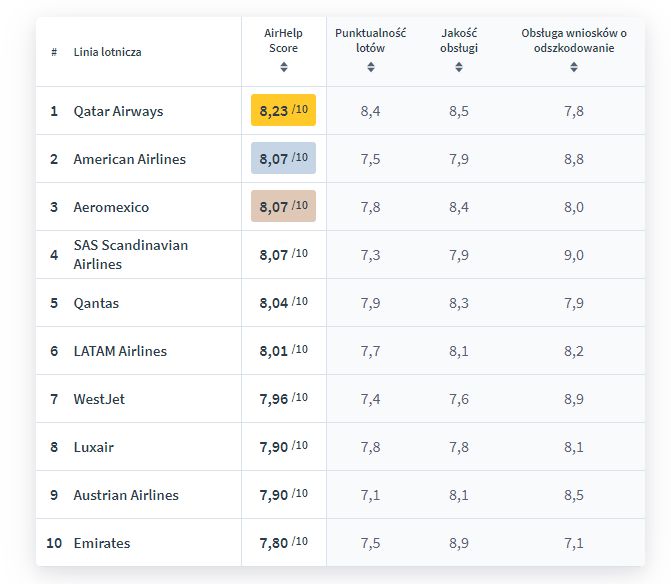Click the LATAM Airlines name
This screenshot has height=584, width=671.
tap(120, 351)
